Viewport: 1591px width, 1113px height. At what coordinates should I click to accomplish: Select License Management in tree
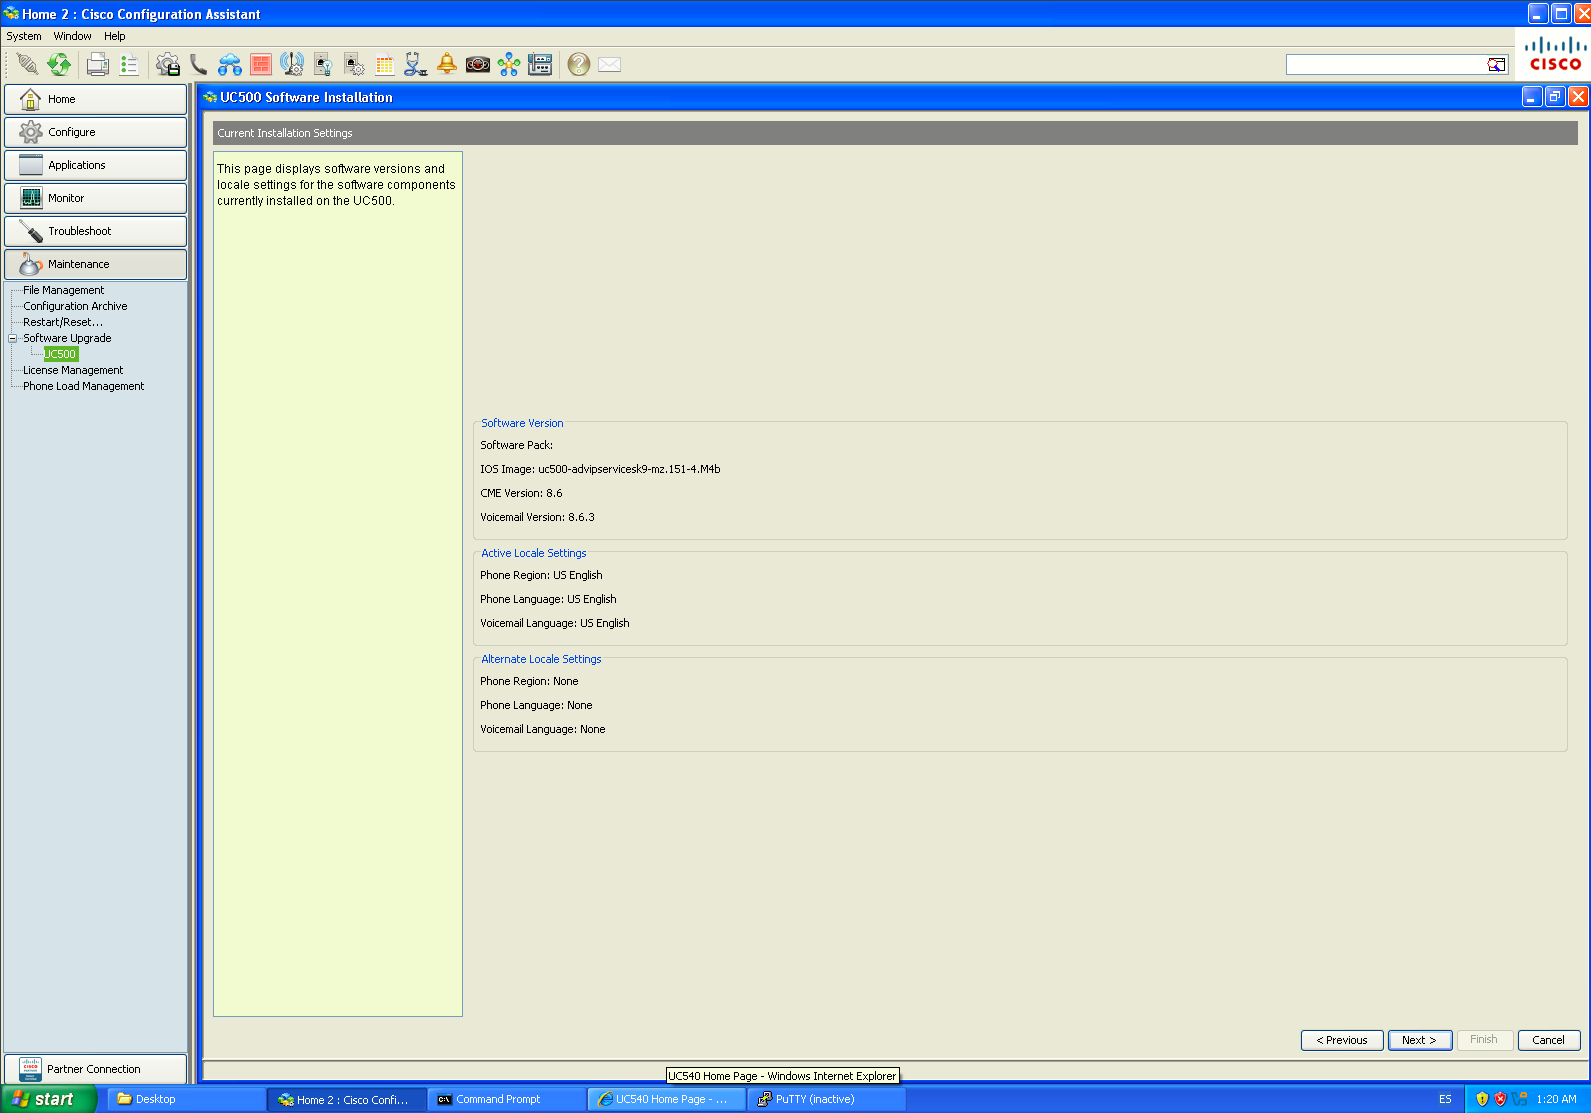(74, 370)
